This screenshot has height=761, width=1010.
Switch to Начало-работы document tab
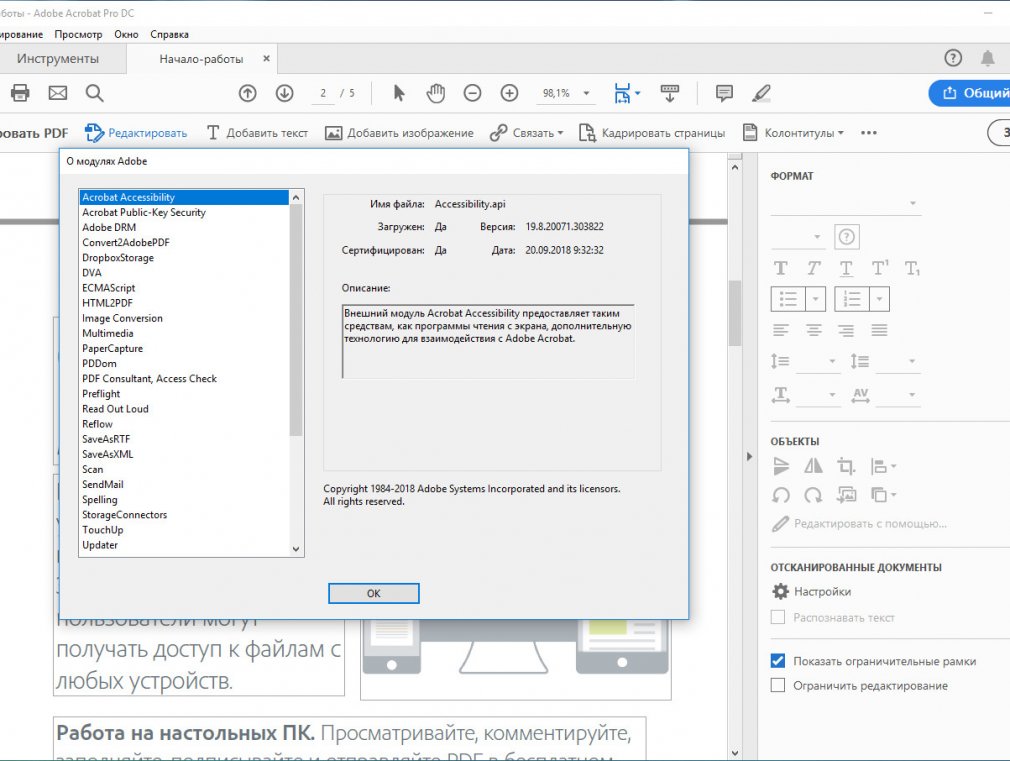pos(201,59)
